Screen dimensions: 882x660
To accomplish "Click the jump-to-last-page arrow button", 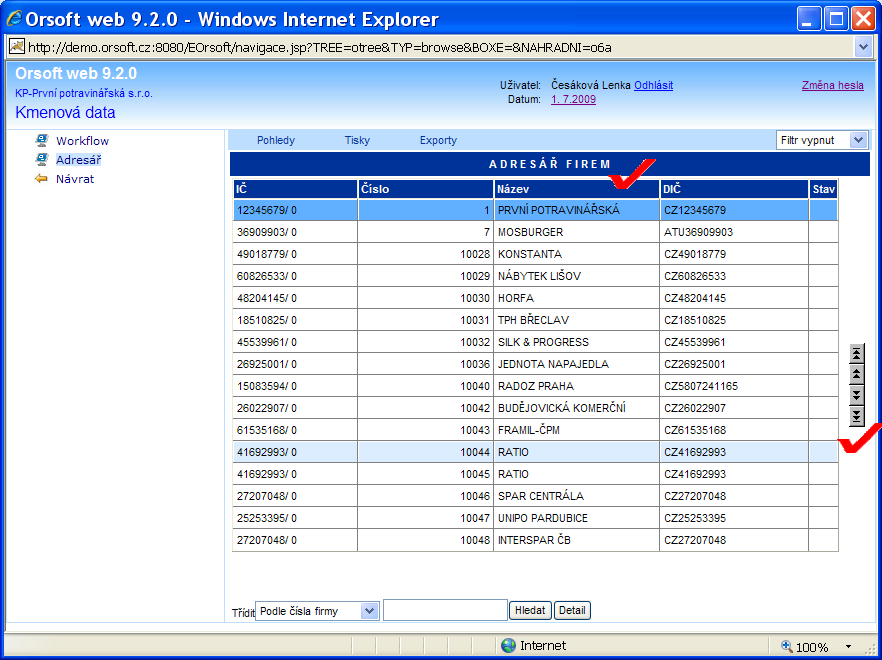I will click(x=856, y=416).
